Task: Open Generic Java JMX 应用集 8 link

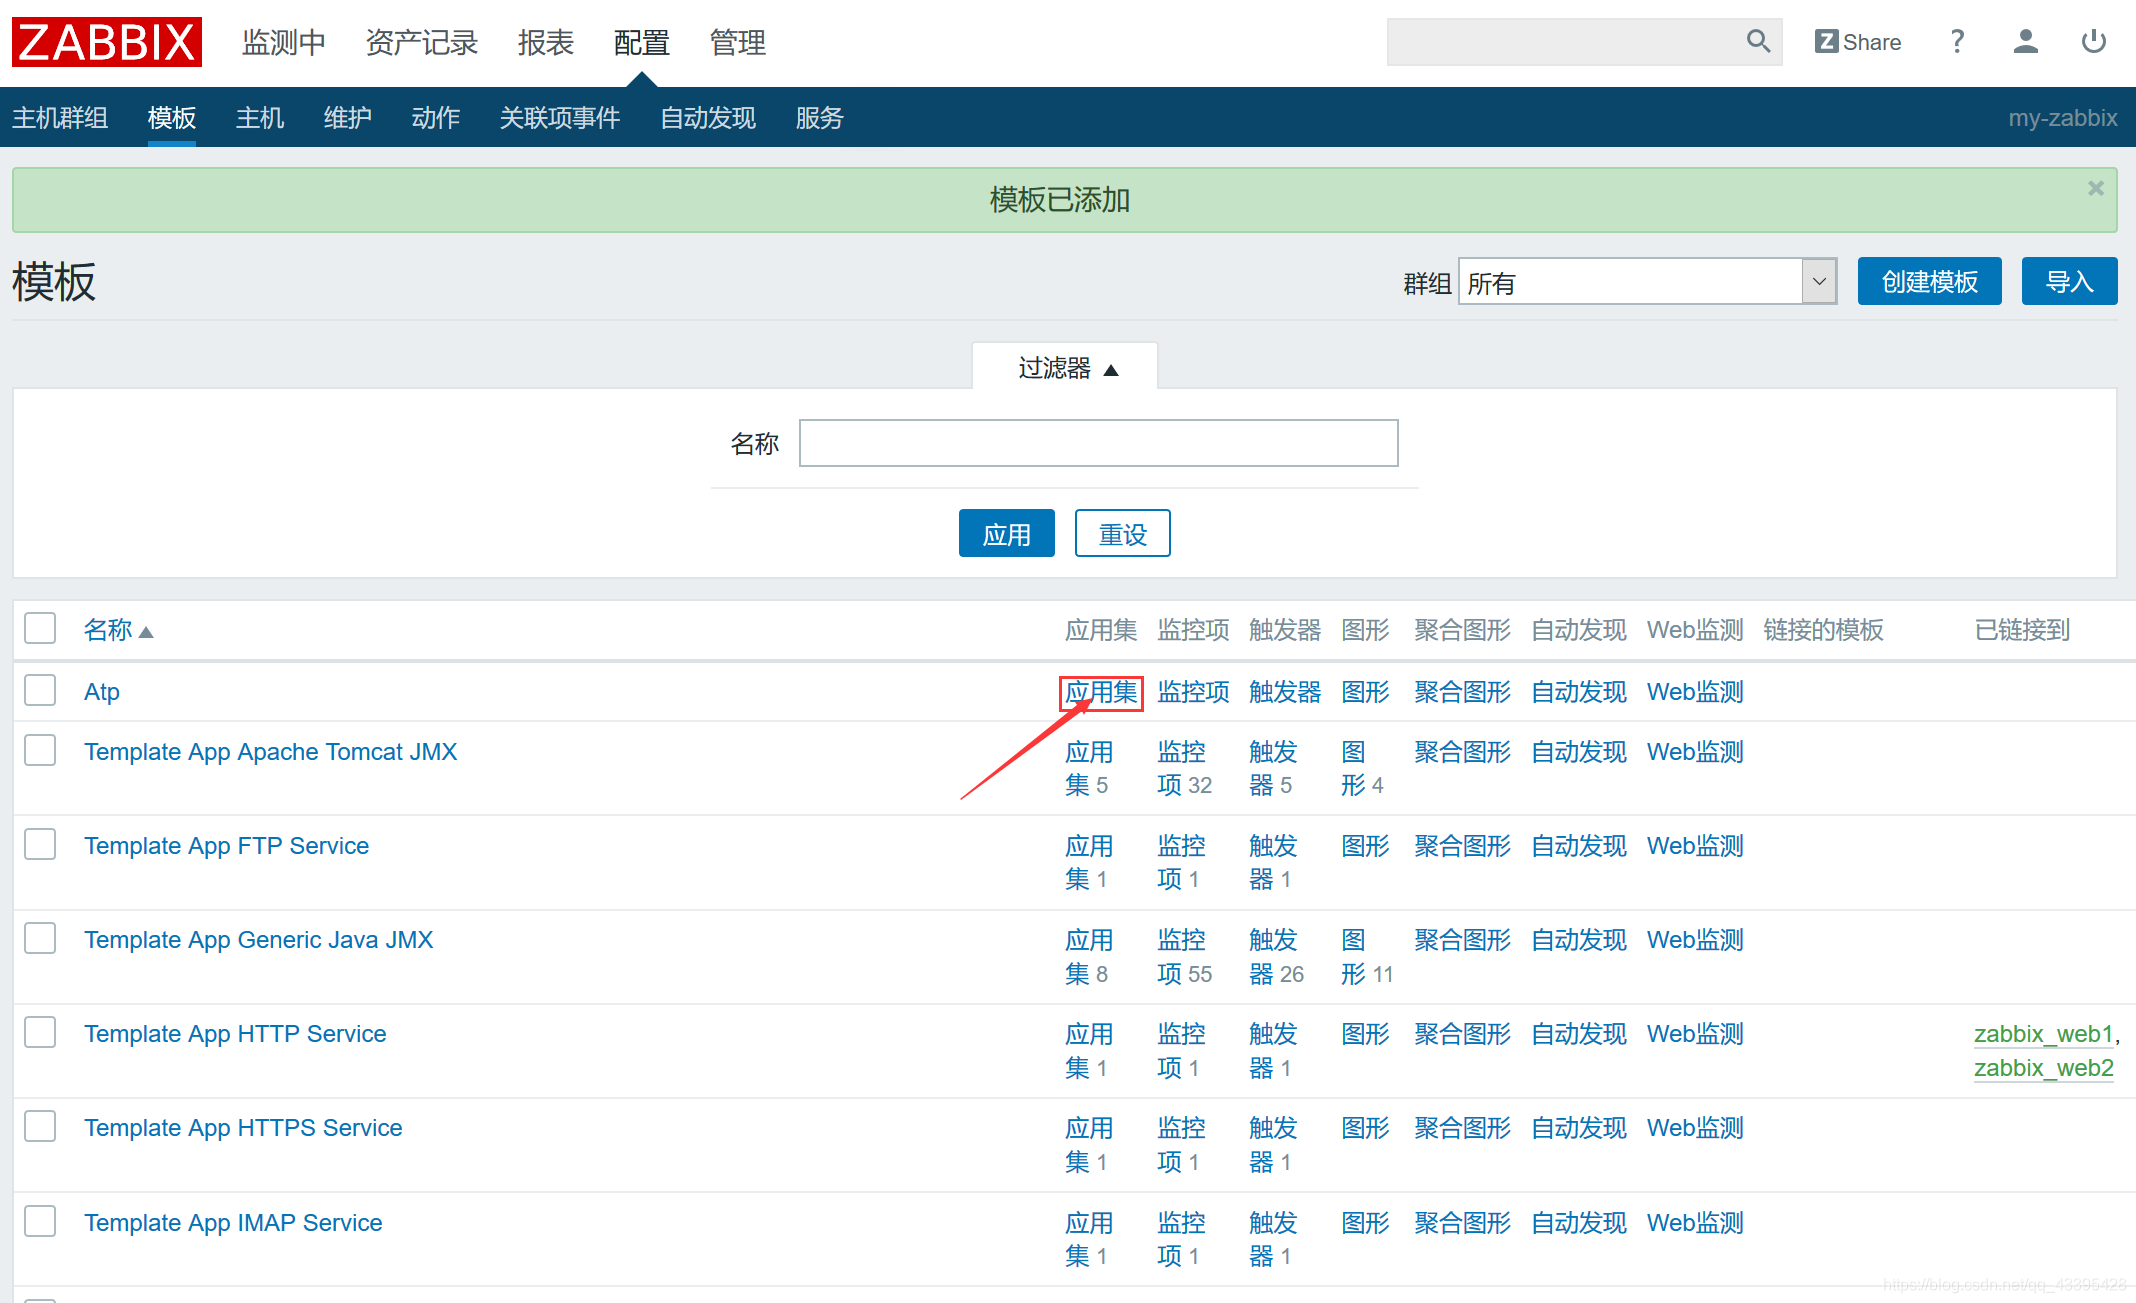Action: (1089, 956)
